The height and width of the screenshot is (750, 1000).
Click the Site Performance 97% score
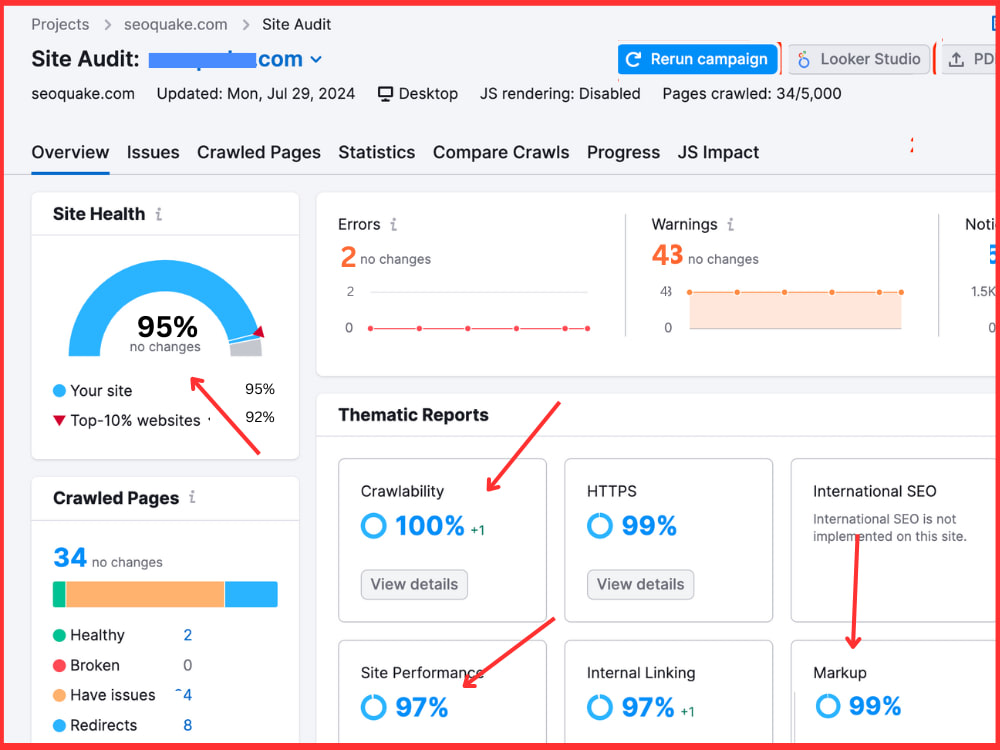coord(422,707)
